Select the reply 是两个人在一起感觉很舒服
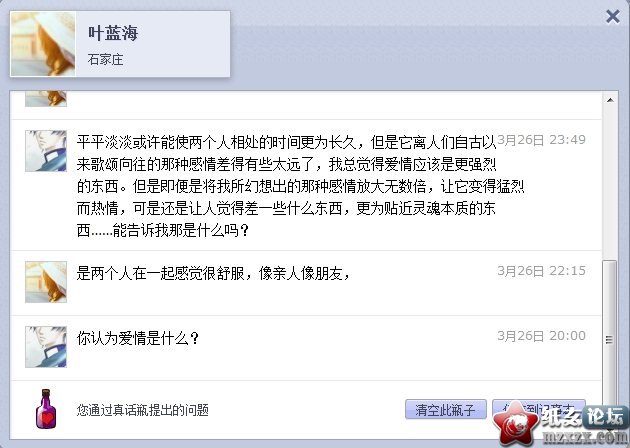The height and width of the screenshot is (448, 630). 213,273
